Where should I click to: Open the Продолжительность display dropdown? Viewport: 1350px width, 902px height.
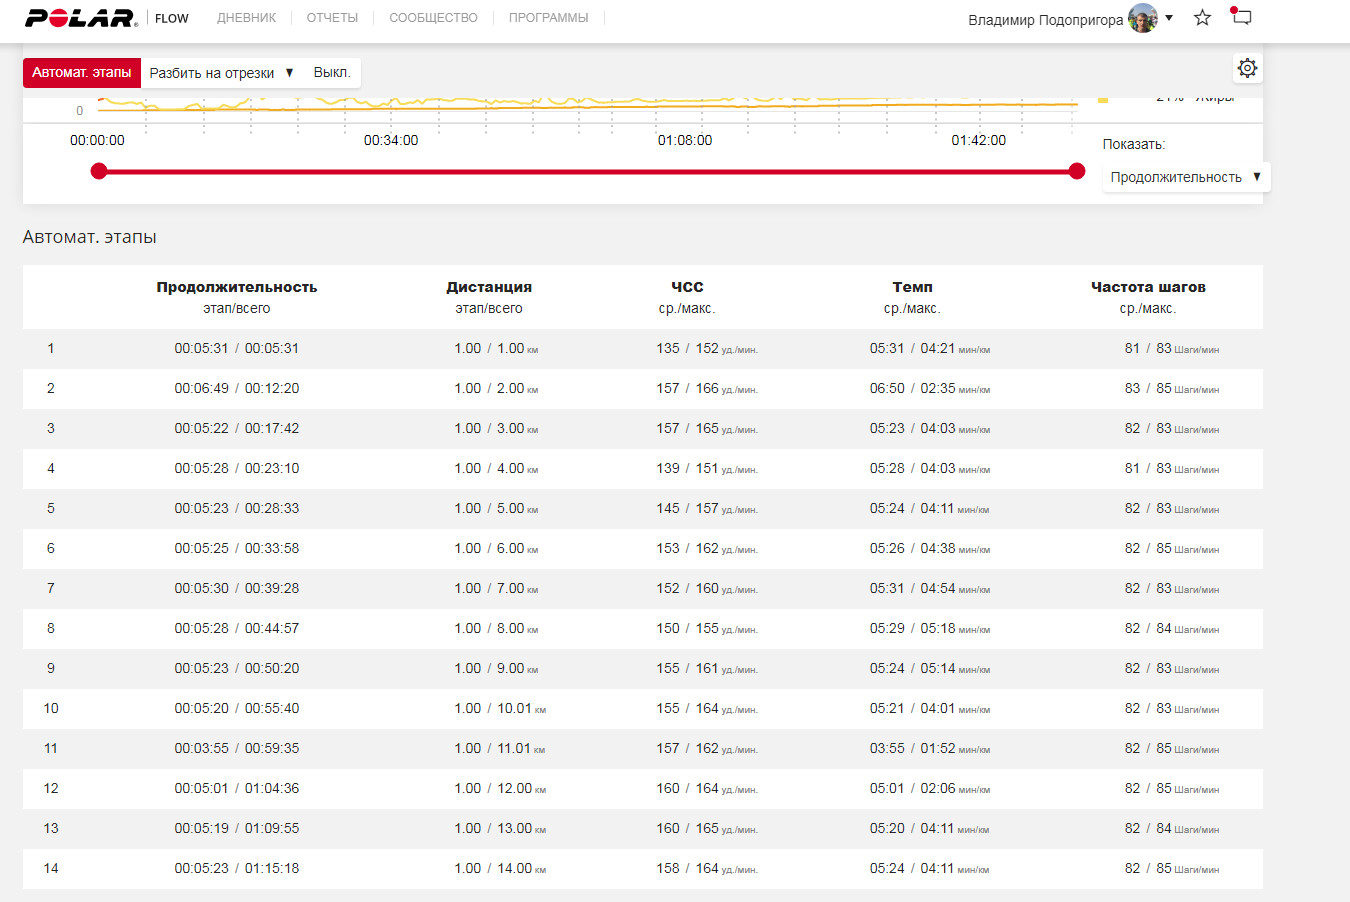(1186, 177)
